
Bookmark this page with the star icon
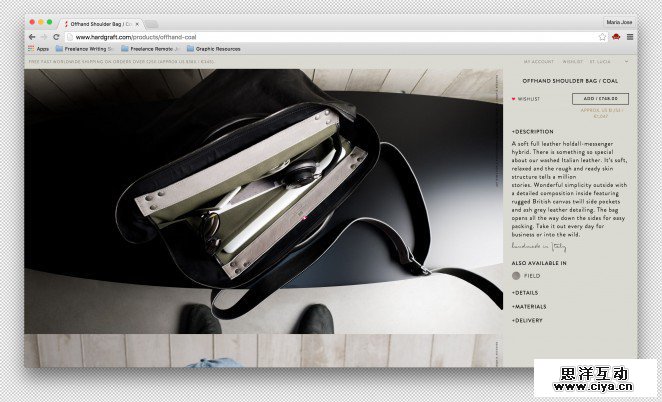click(x=602, y=36)
